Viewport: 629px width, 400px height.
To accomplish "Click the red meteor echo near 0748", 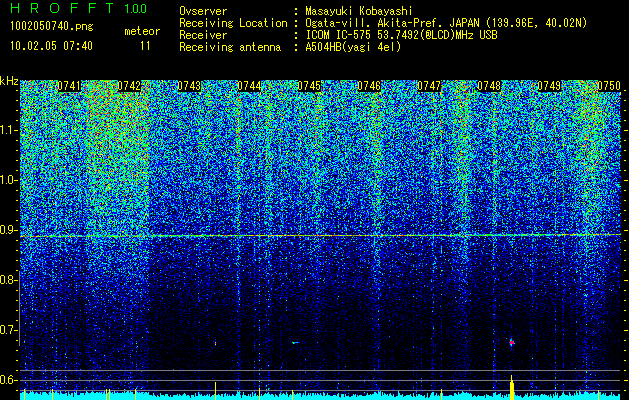I will tap(511, 342).
